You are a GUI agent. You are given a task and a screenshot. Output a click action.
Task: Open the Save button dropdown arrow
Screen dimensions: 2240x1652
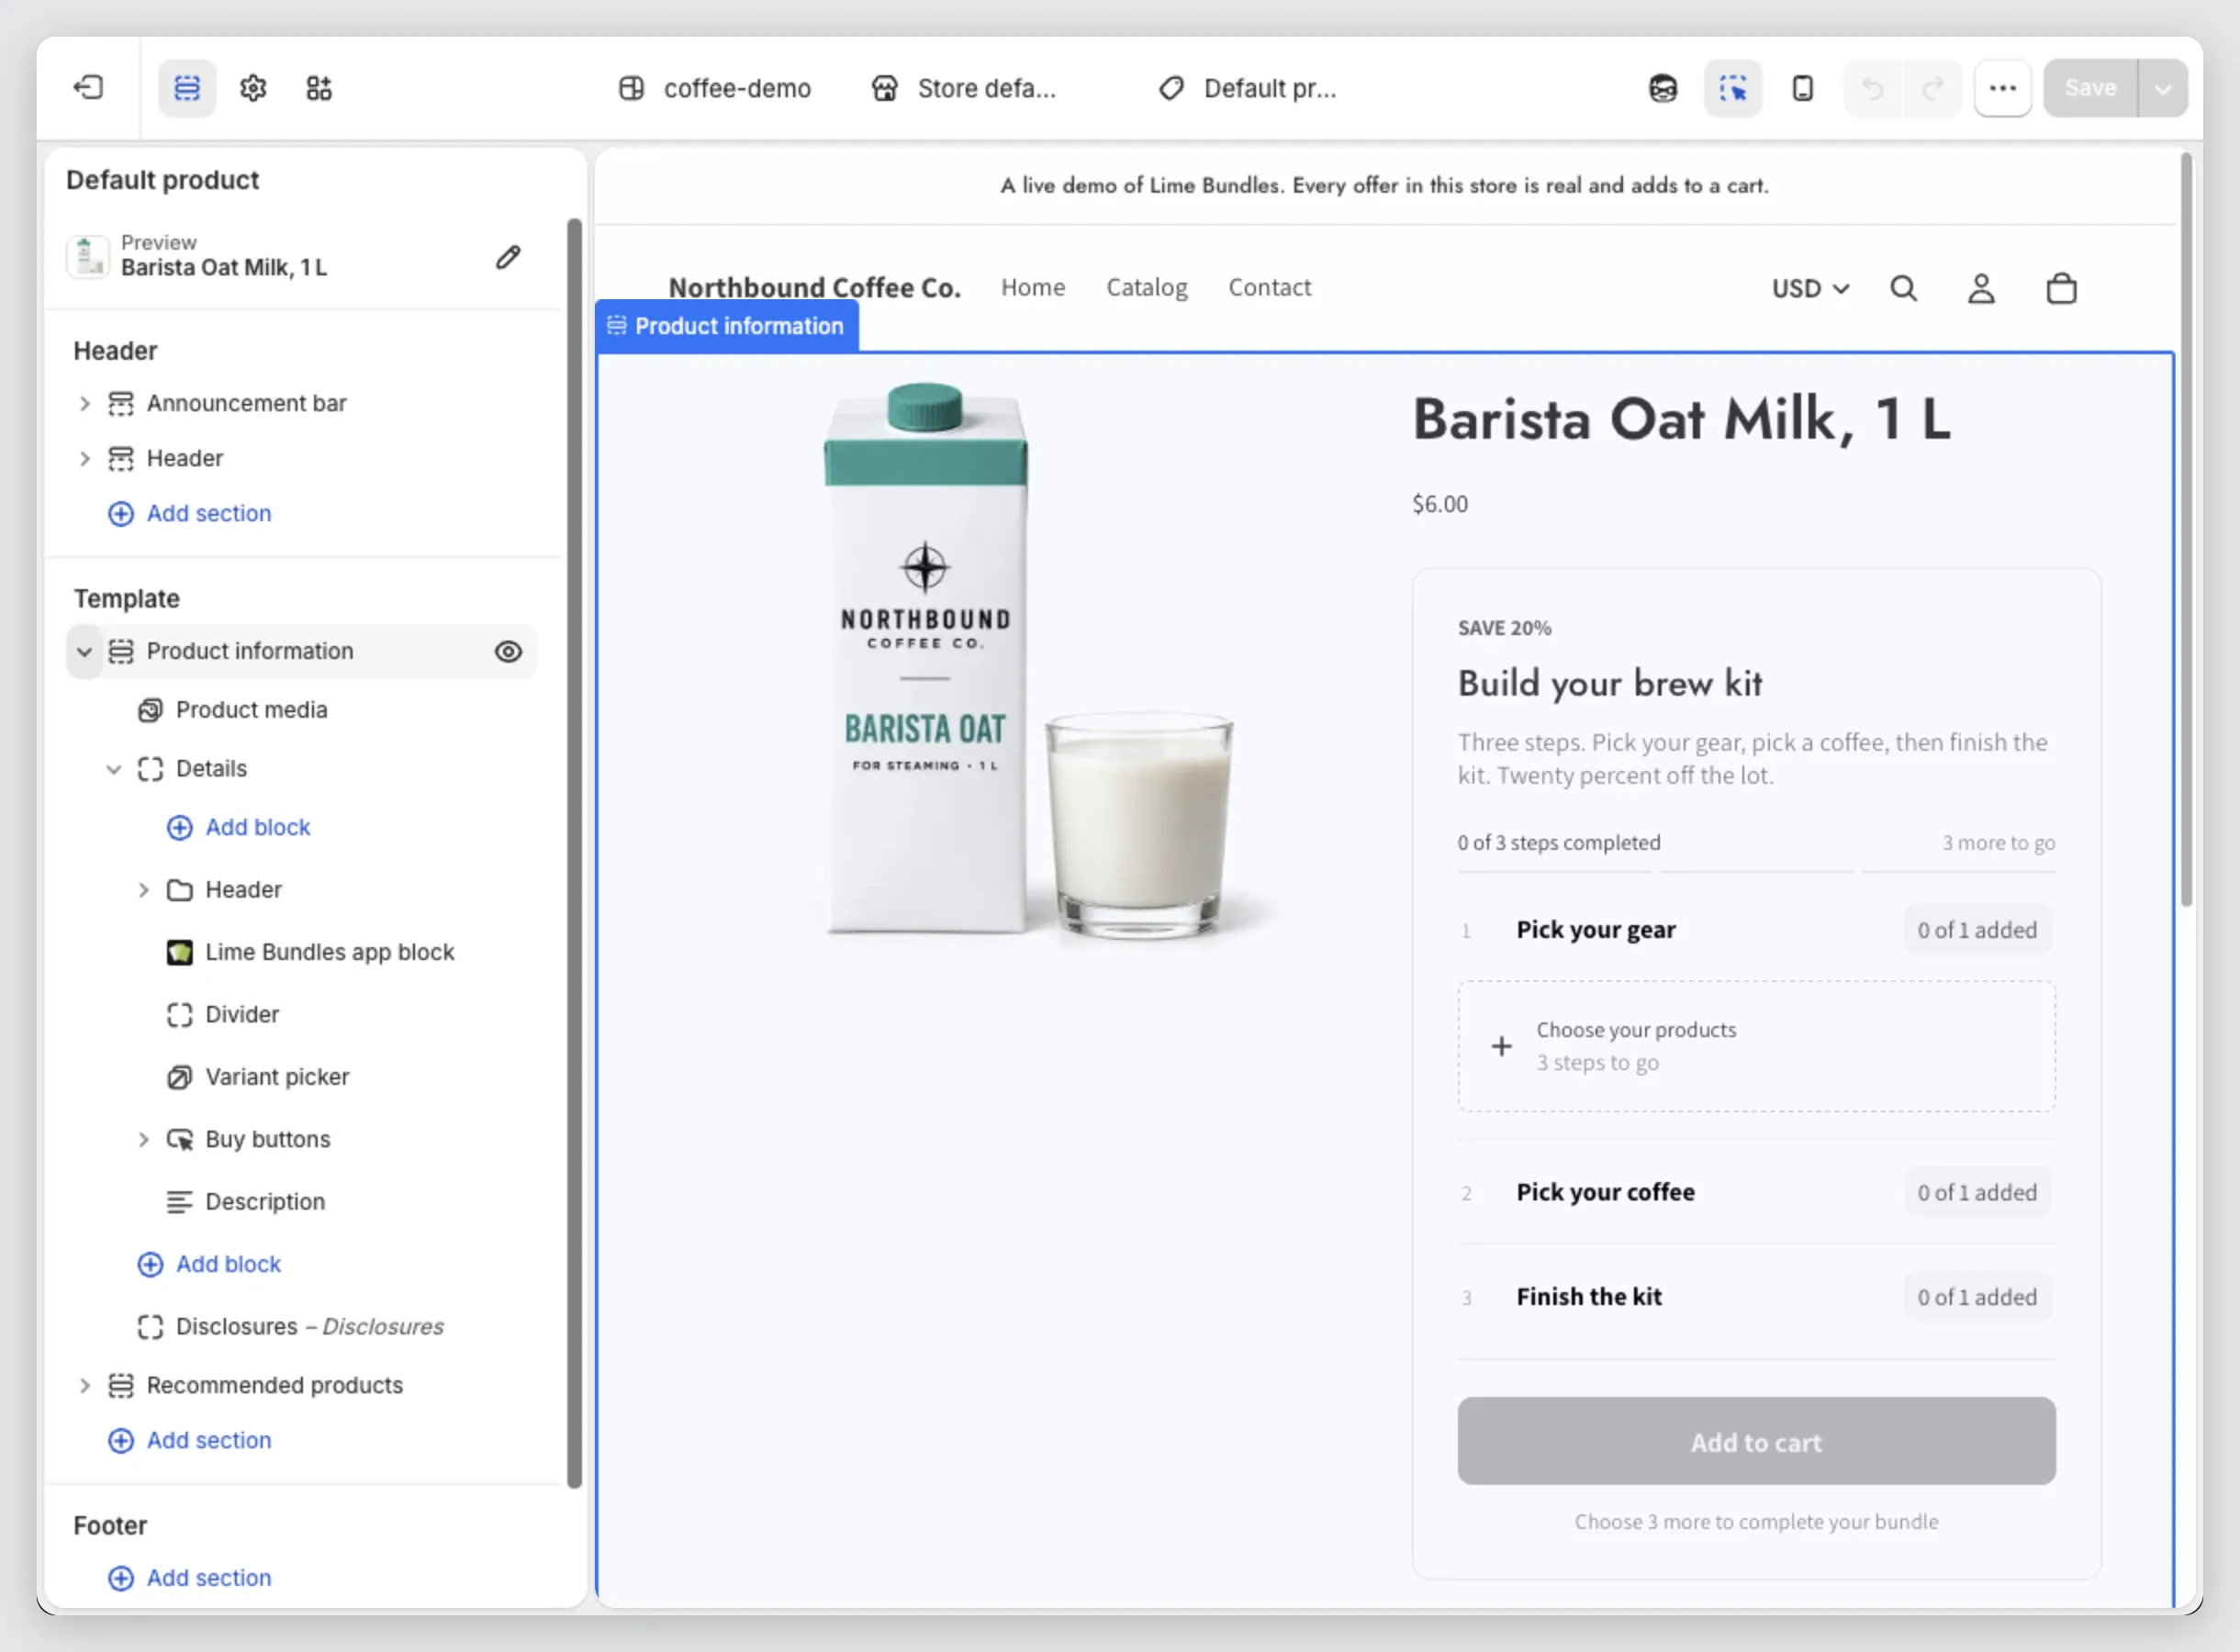point(2162,88)
